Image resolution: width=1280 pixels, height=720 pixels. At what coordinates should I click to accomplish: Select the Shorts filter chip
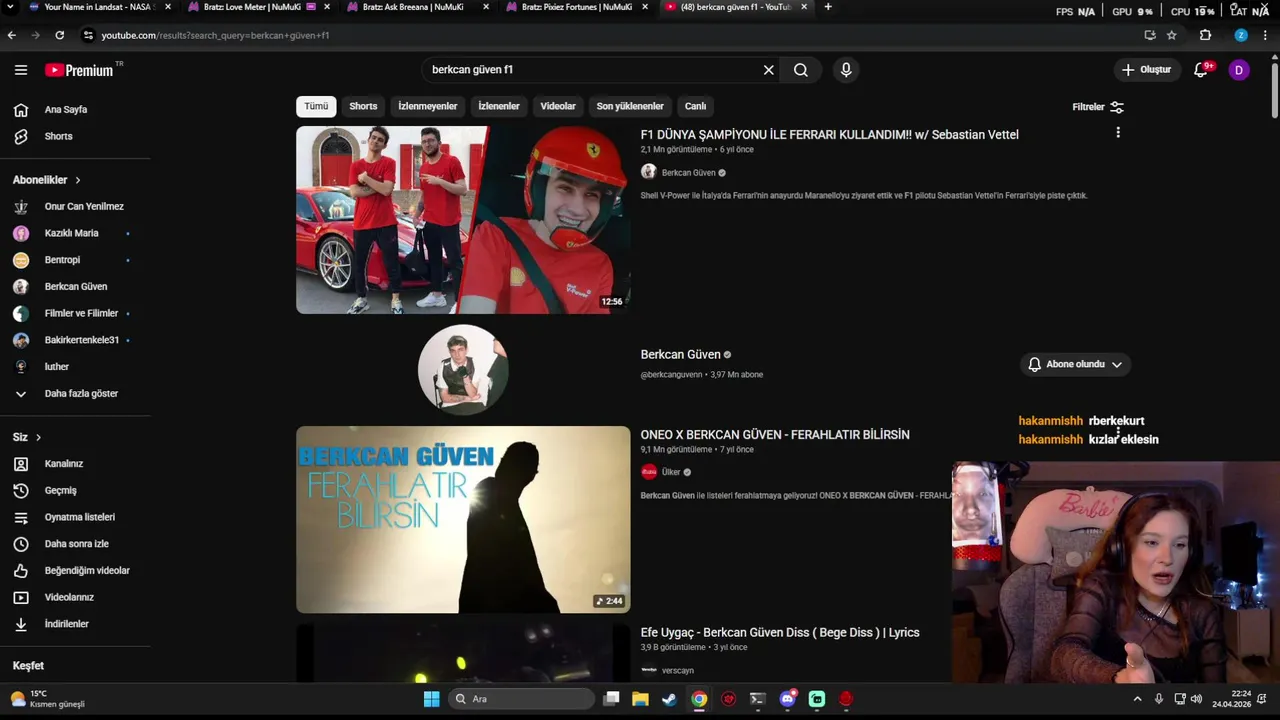363,106
